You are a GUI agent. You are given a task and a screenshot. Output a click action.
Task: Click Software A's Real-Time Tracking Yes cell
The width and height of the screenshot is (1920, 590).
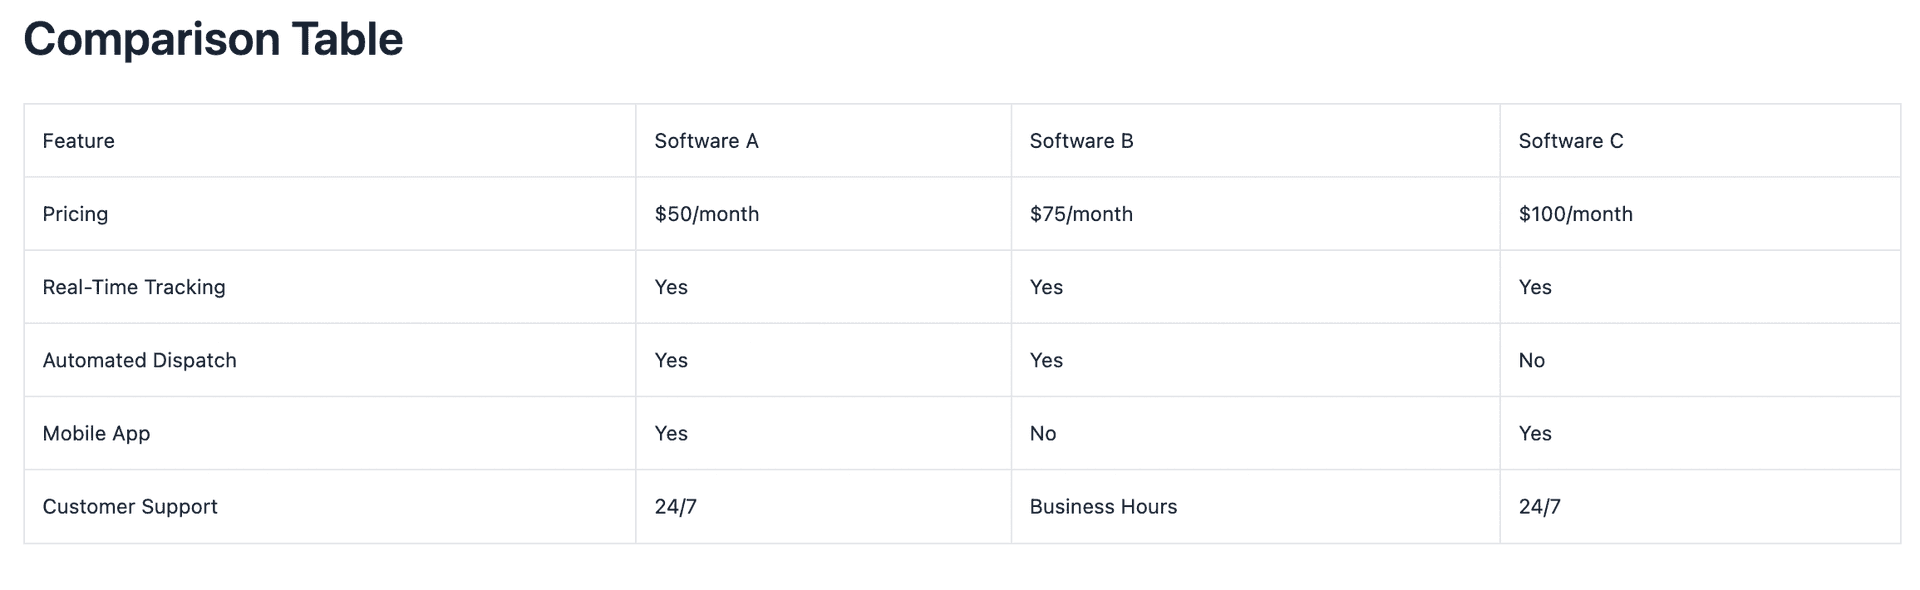[823, 287]
